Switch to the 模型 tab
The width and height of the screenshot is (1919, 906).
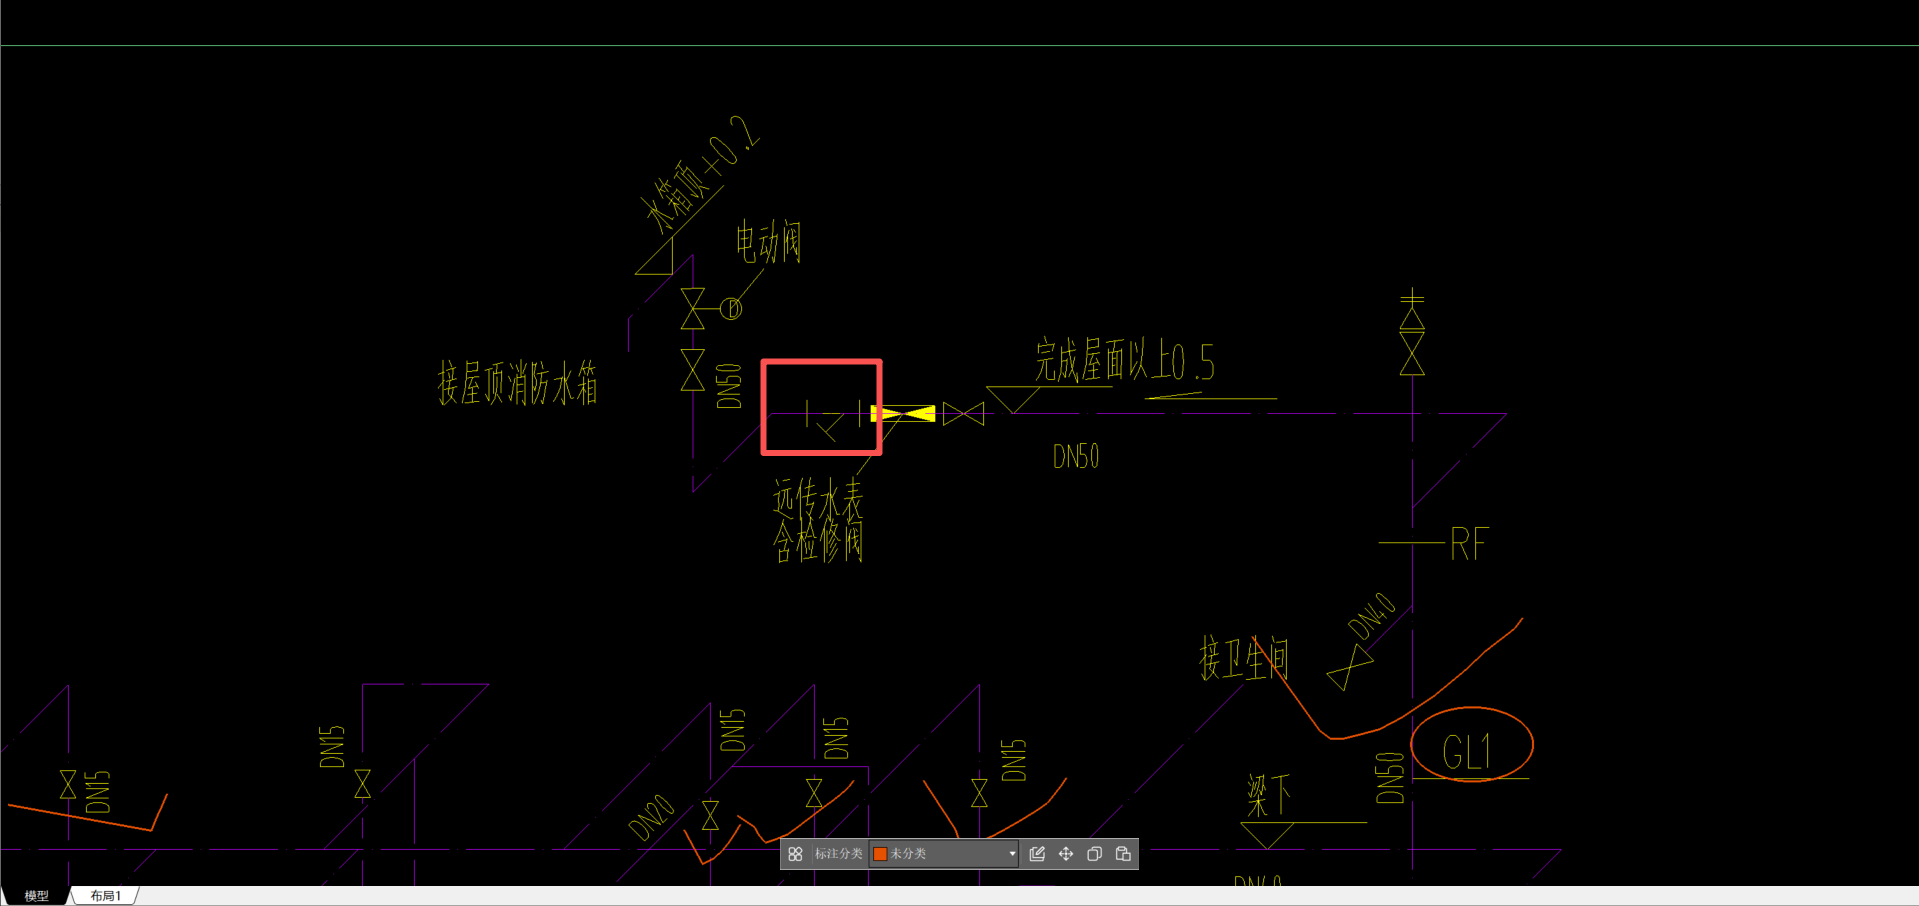point(36,896)
